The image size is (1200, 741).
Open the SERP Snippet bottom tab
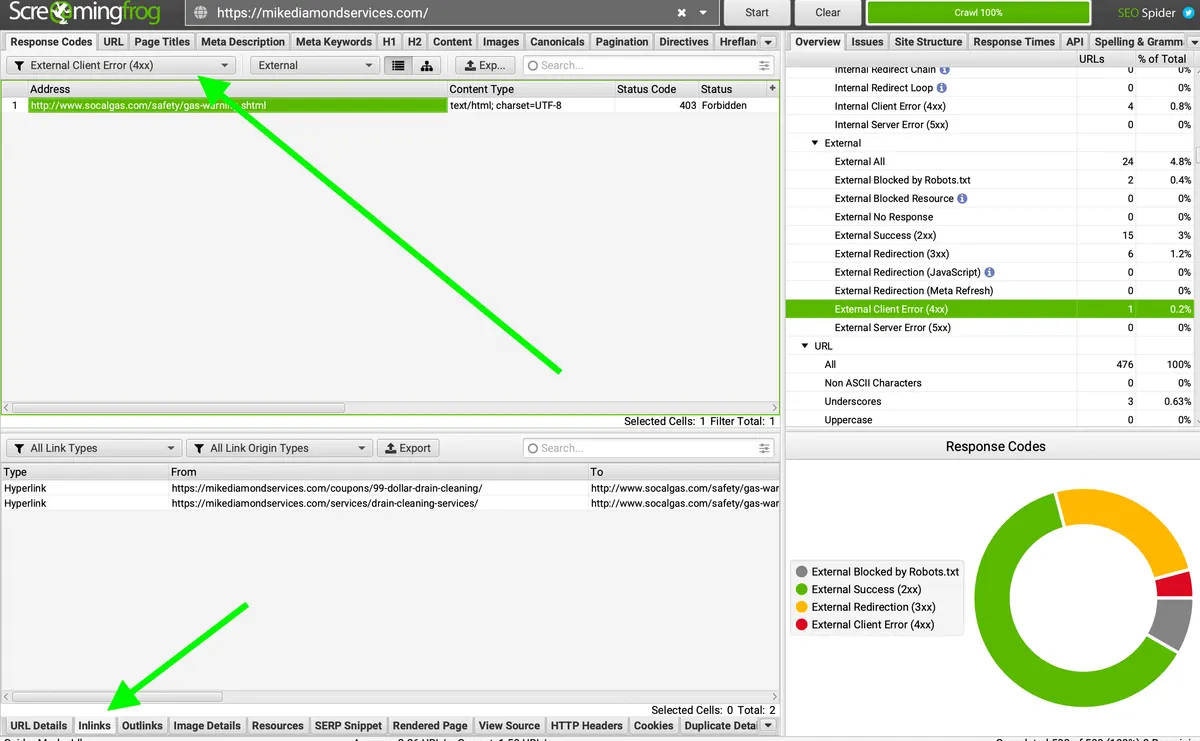coord(348,725)
